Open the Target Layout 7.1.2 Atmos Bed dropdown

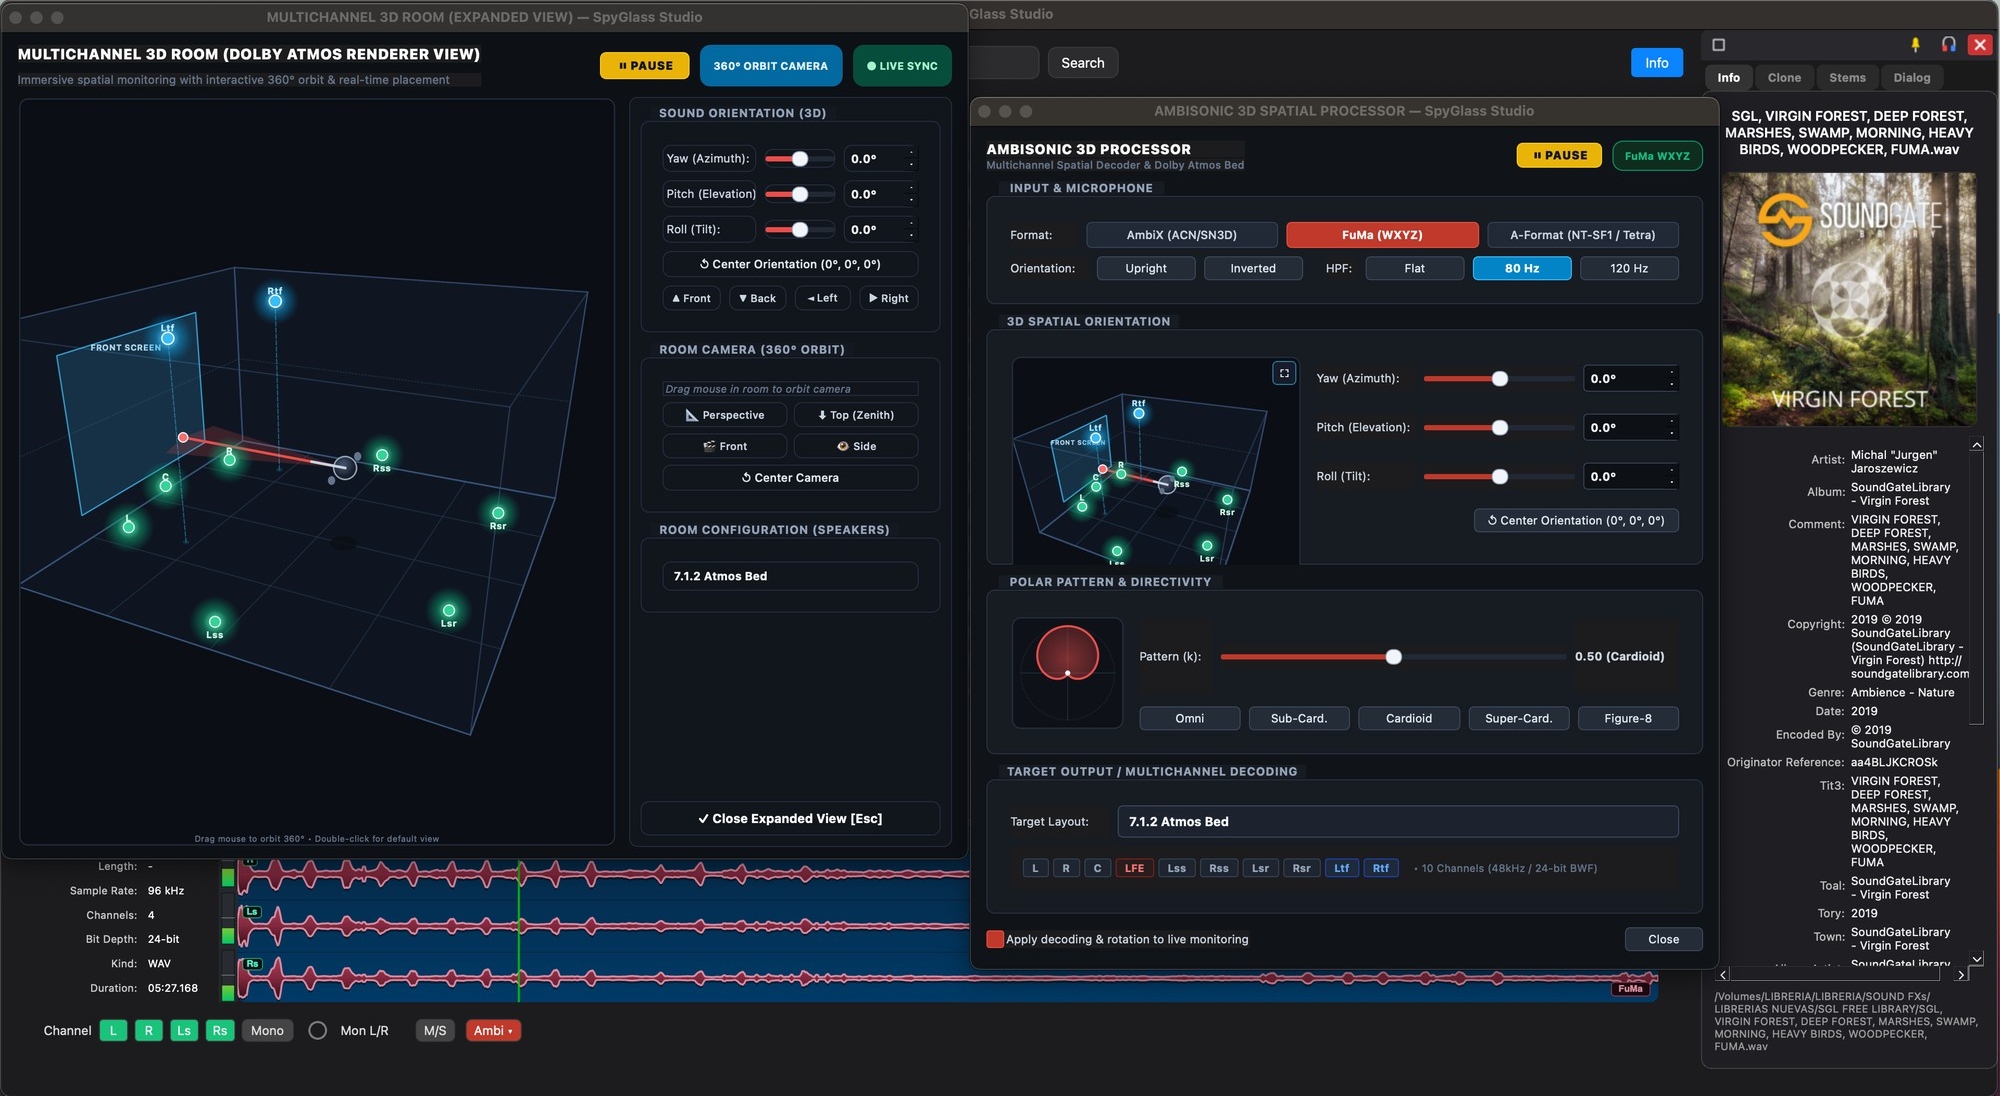tap(1397, 822)
